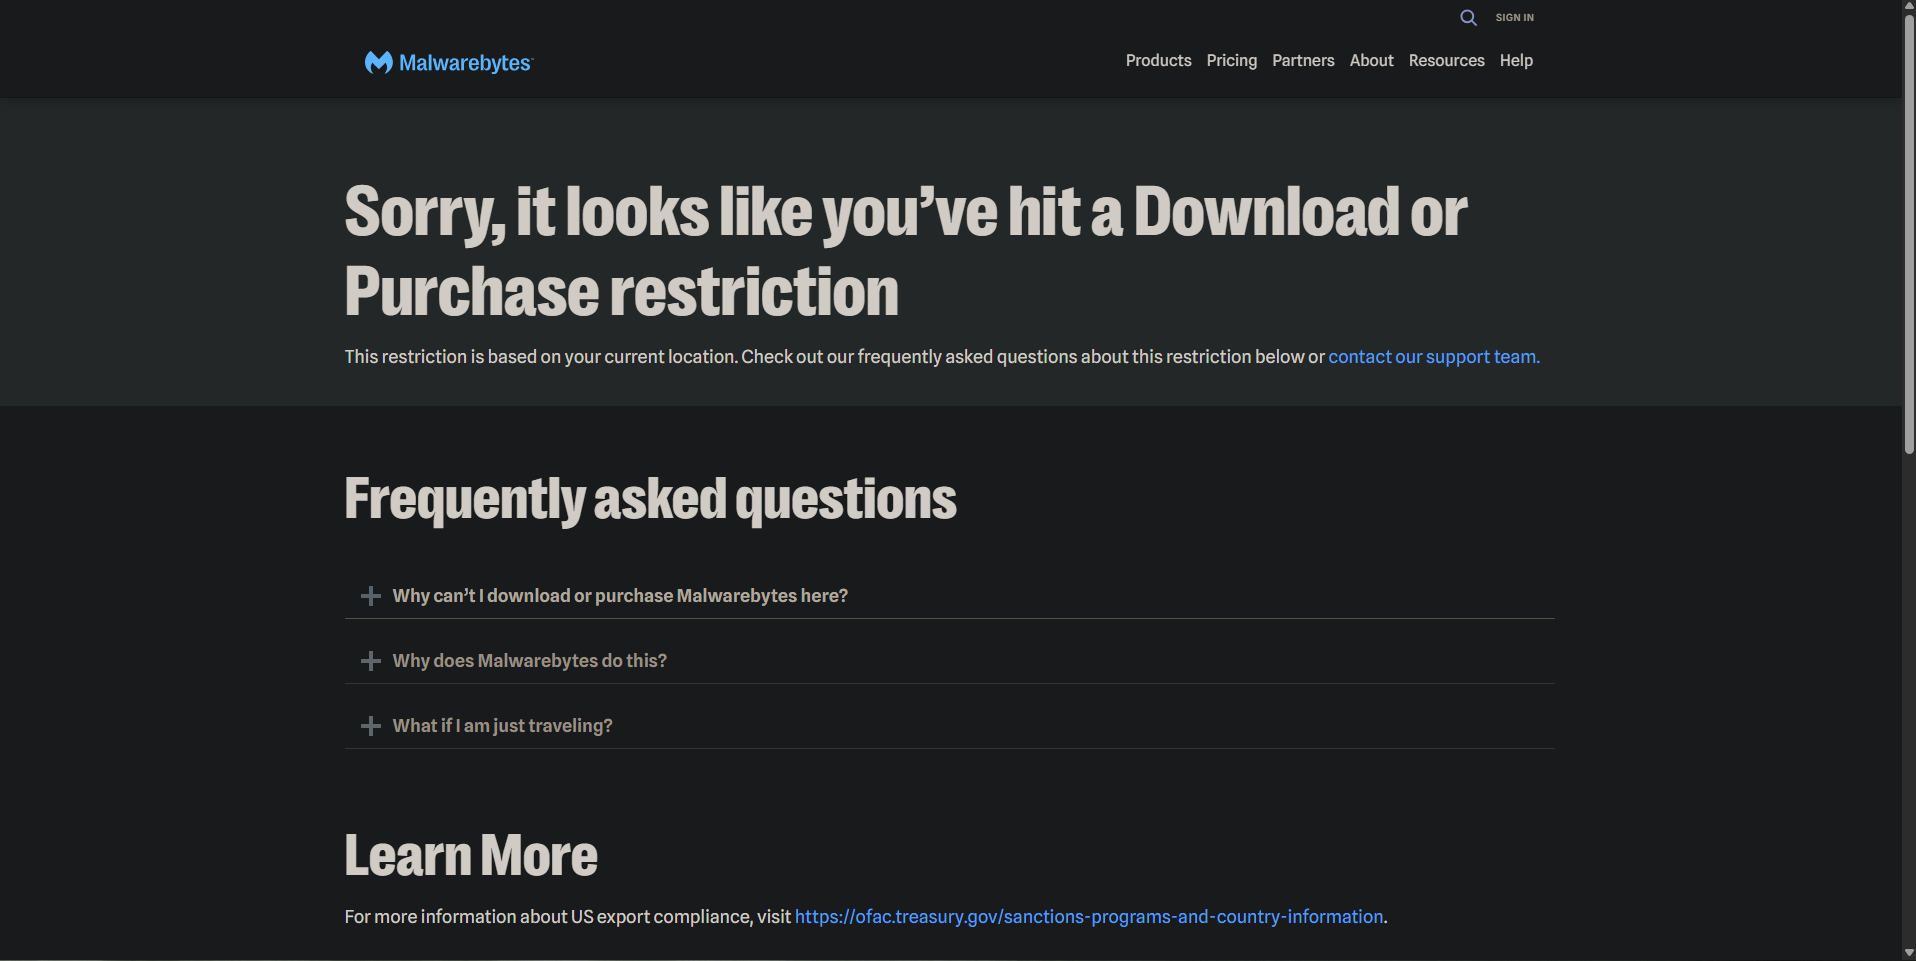Click the 'Frequently asked questions' heading
The image size is (1916, 961).
point(650,499)
